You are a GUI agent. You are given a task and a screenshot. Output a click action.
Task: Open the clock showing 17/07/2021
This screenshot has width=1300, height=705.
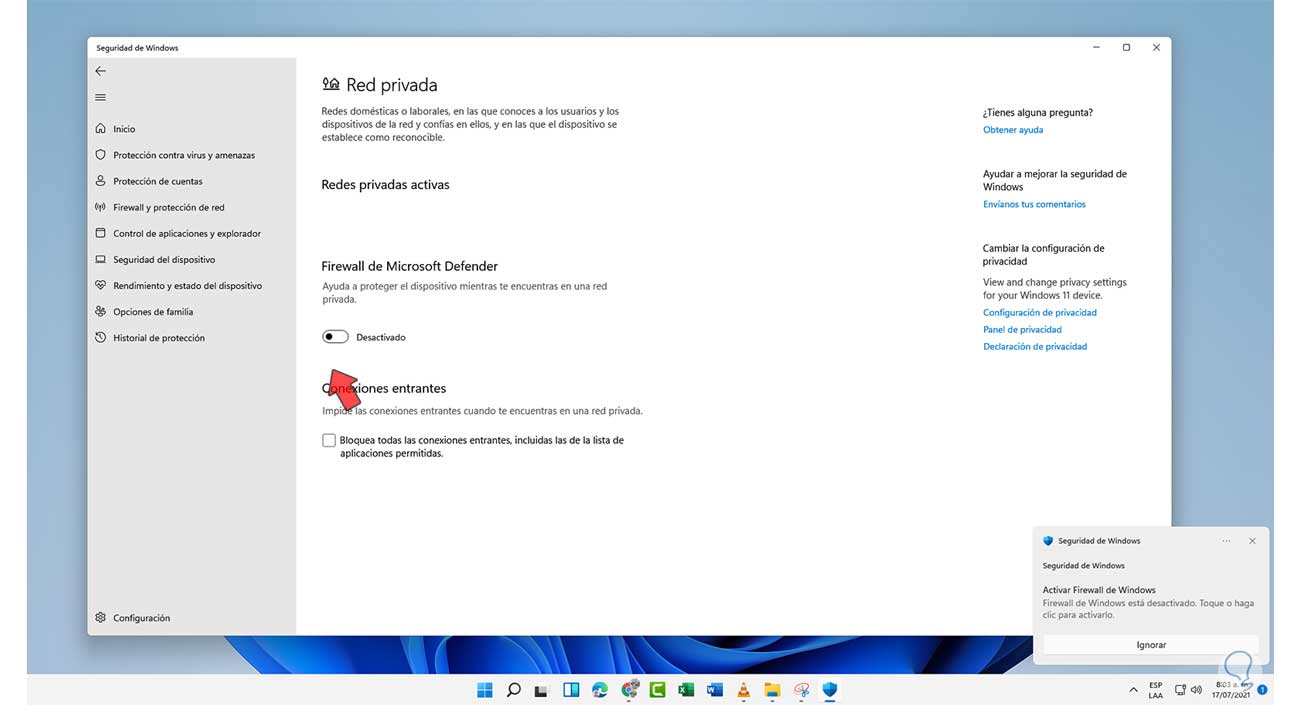click(1230, 690)
